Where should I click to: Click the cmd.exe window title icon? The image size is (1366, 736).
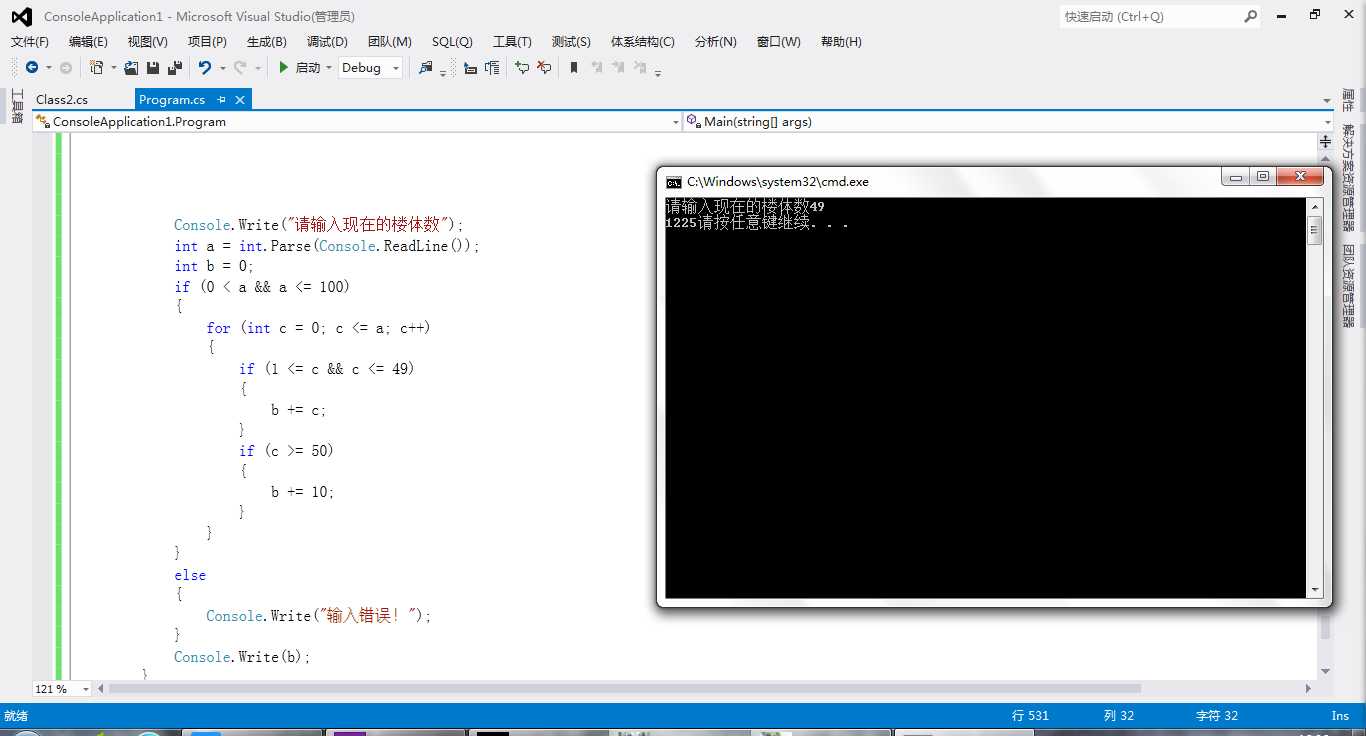click(x=674, y=182)
